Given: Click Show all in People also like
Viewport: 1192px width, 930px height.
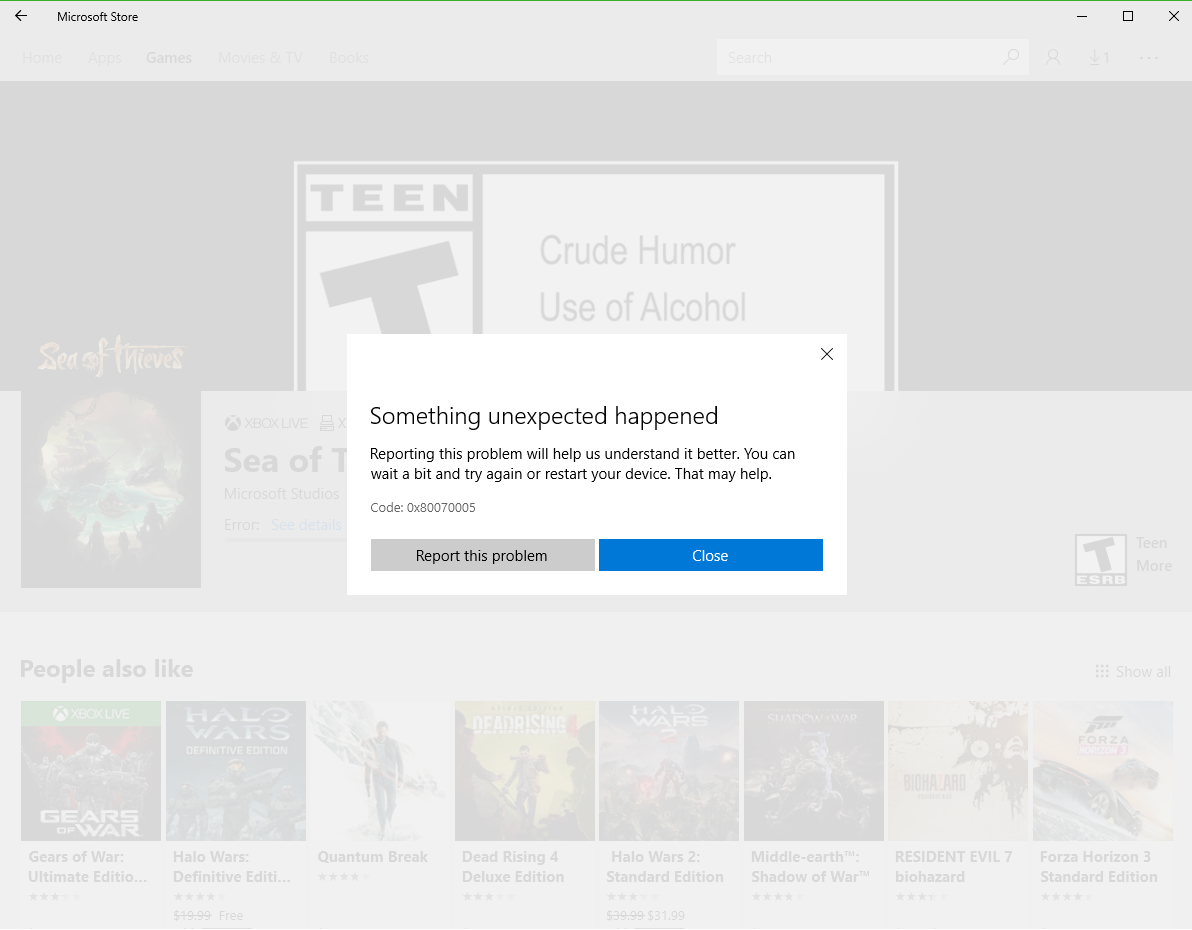Looking at the screenshot, I should click(1143, 671).
